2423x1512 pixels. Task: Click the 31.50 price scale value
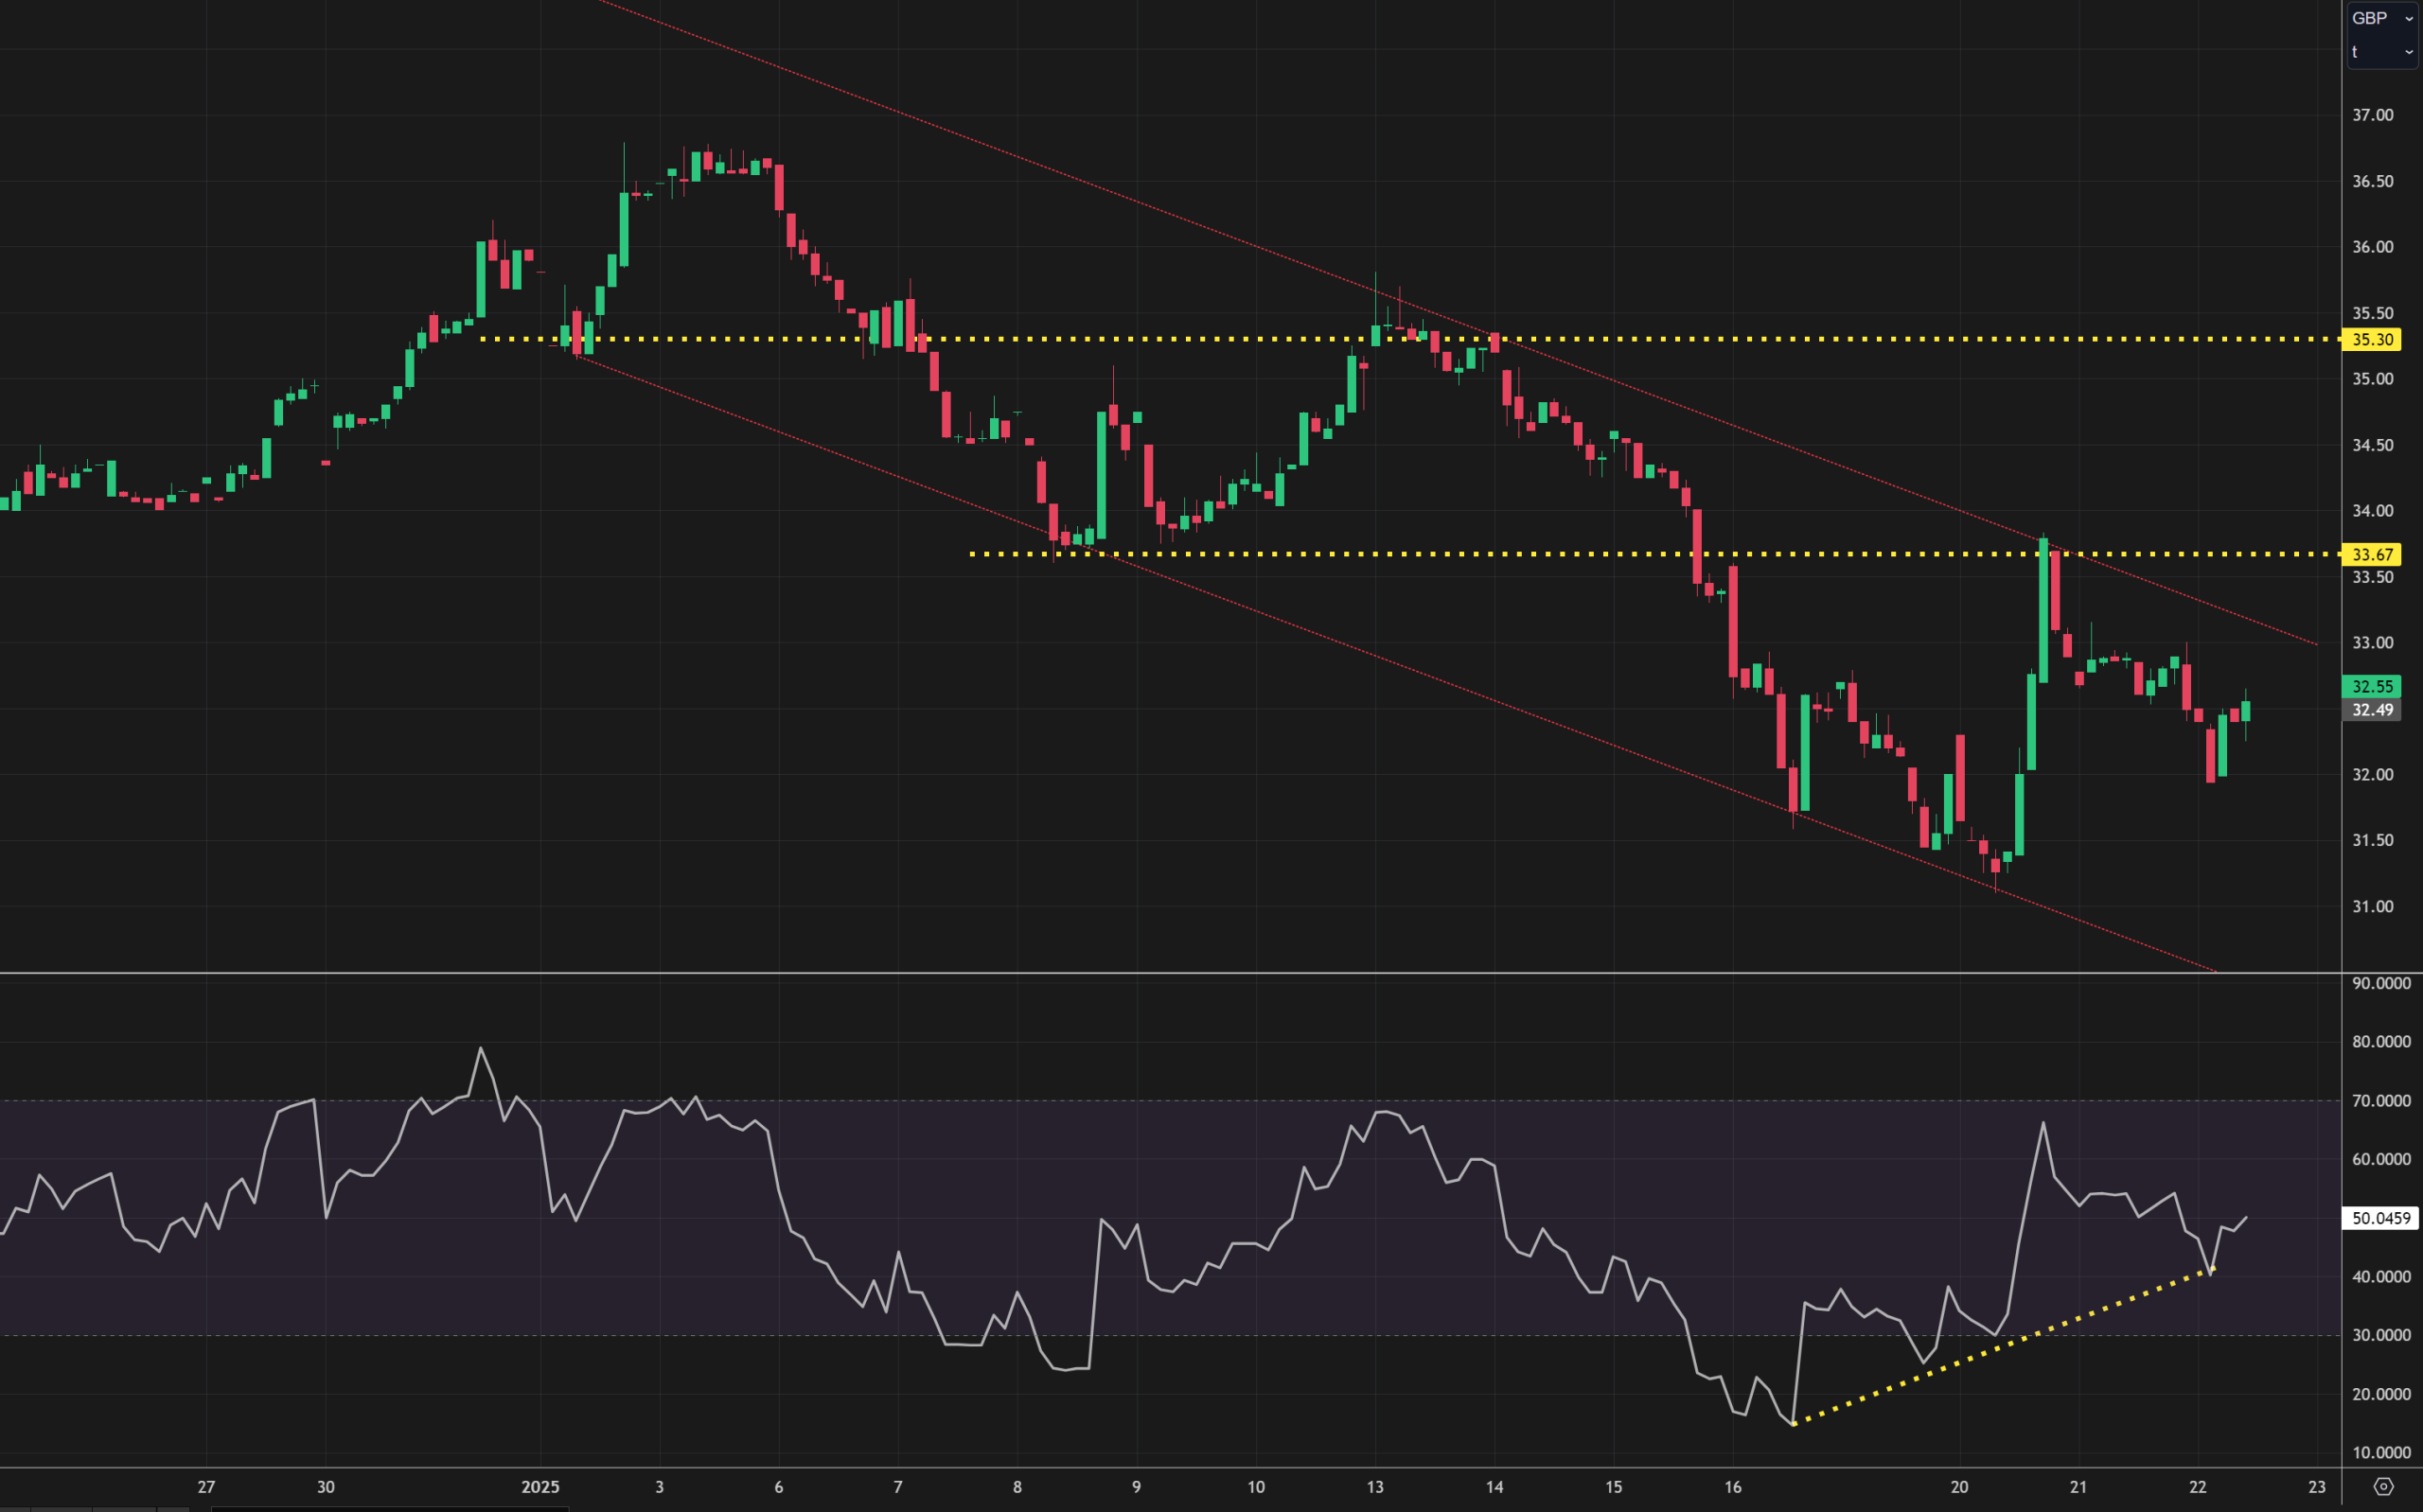click(x=2372, y=840)
